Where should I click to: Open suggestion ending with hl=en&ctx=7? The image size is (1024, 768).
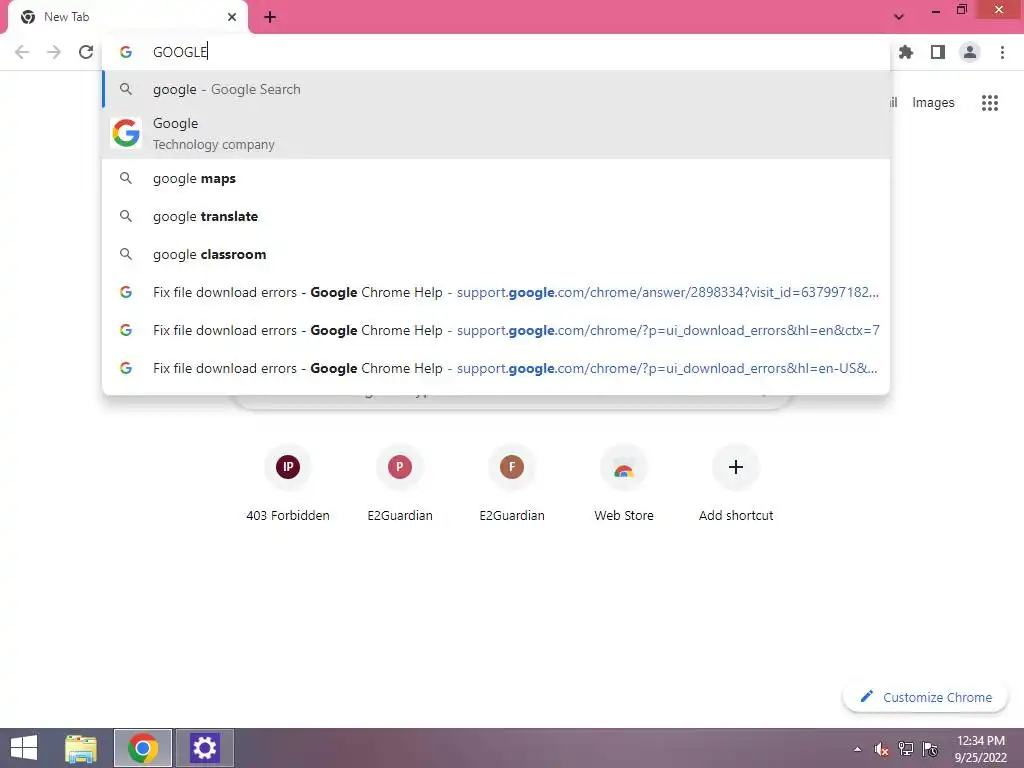(496, 330)
